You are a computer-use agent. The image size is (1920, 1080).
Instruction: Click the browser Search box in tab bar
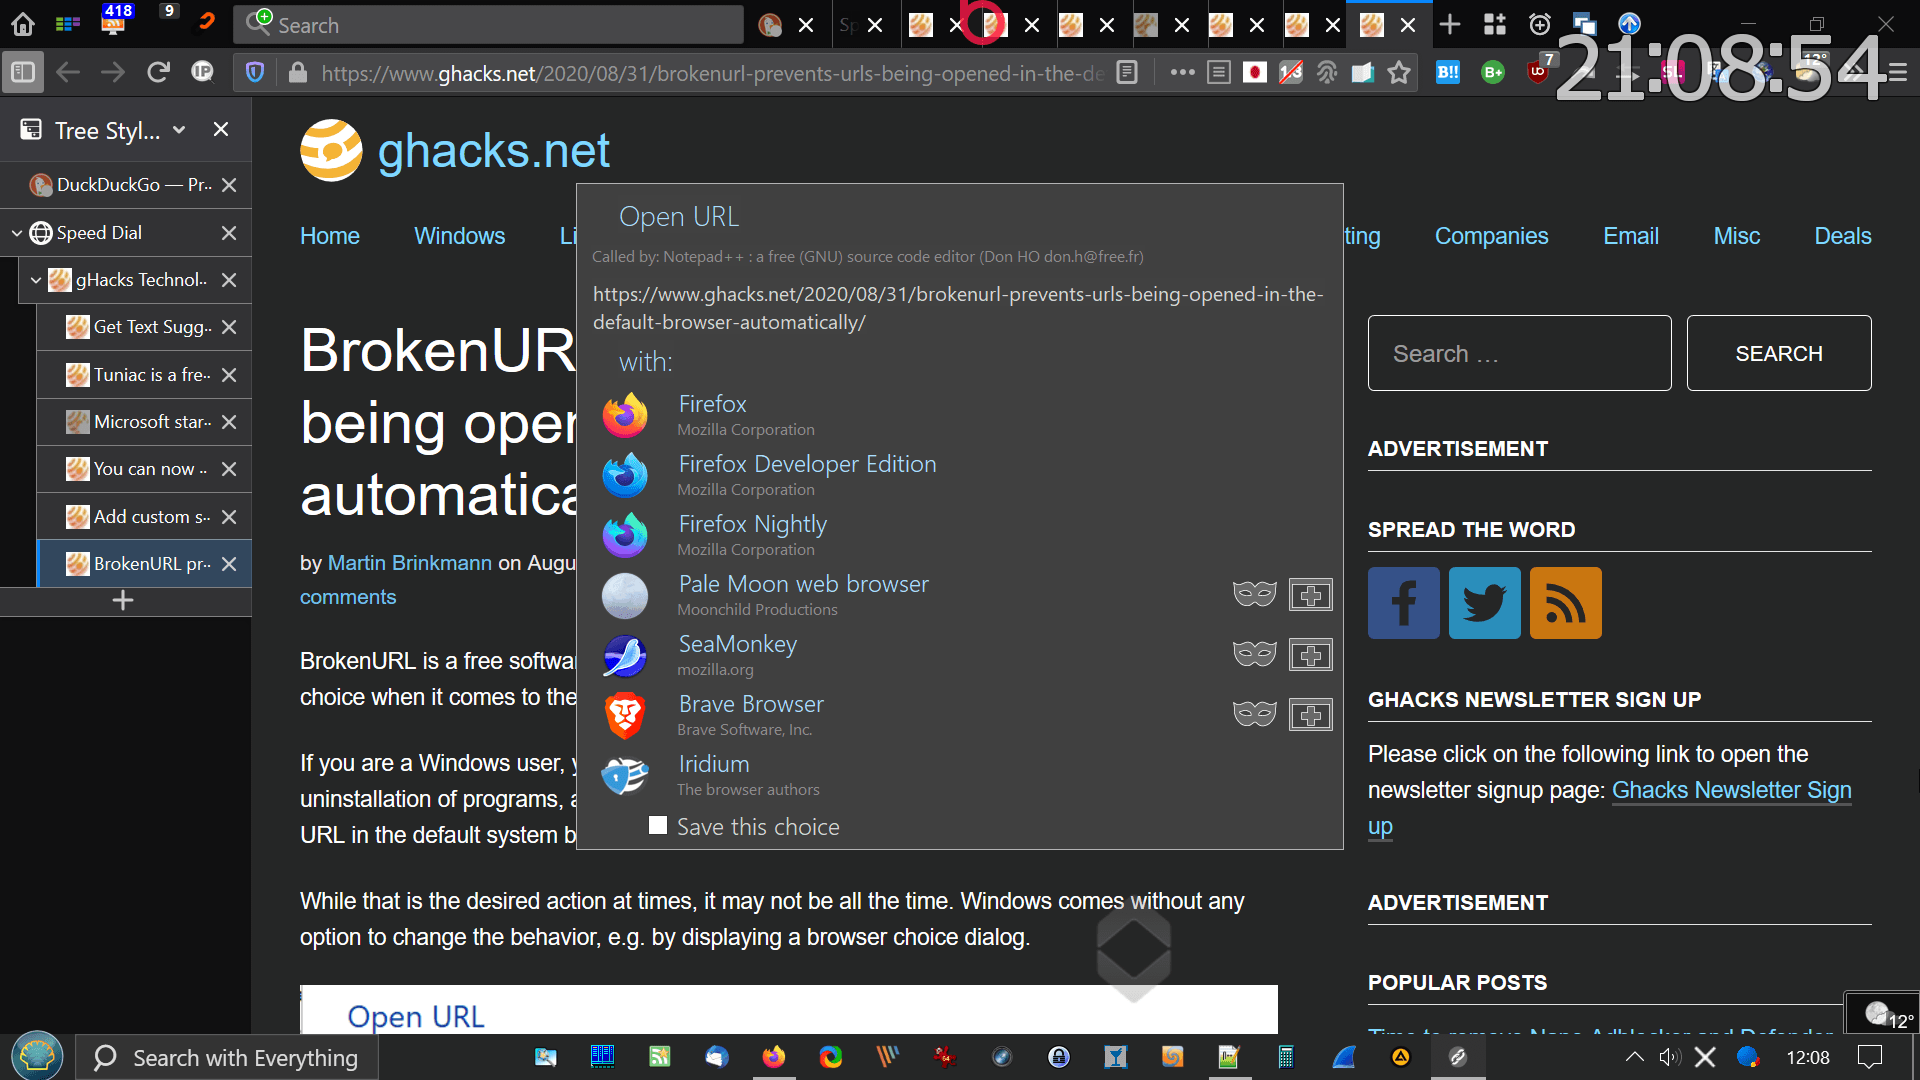(490, 25)
